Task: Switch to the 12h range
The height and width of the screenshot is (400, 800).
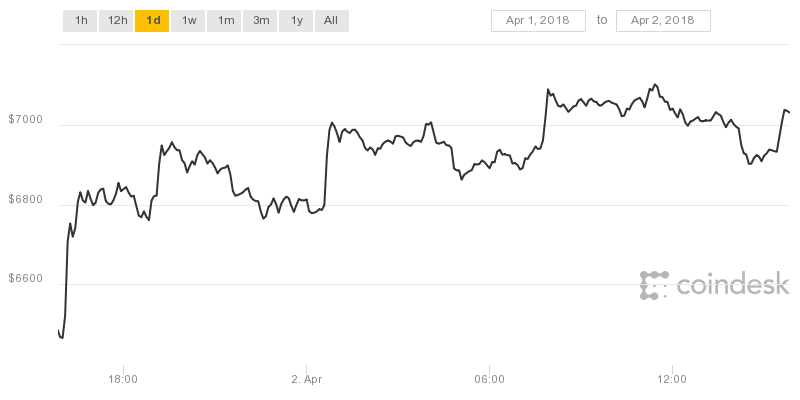Action: point(116,21)
